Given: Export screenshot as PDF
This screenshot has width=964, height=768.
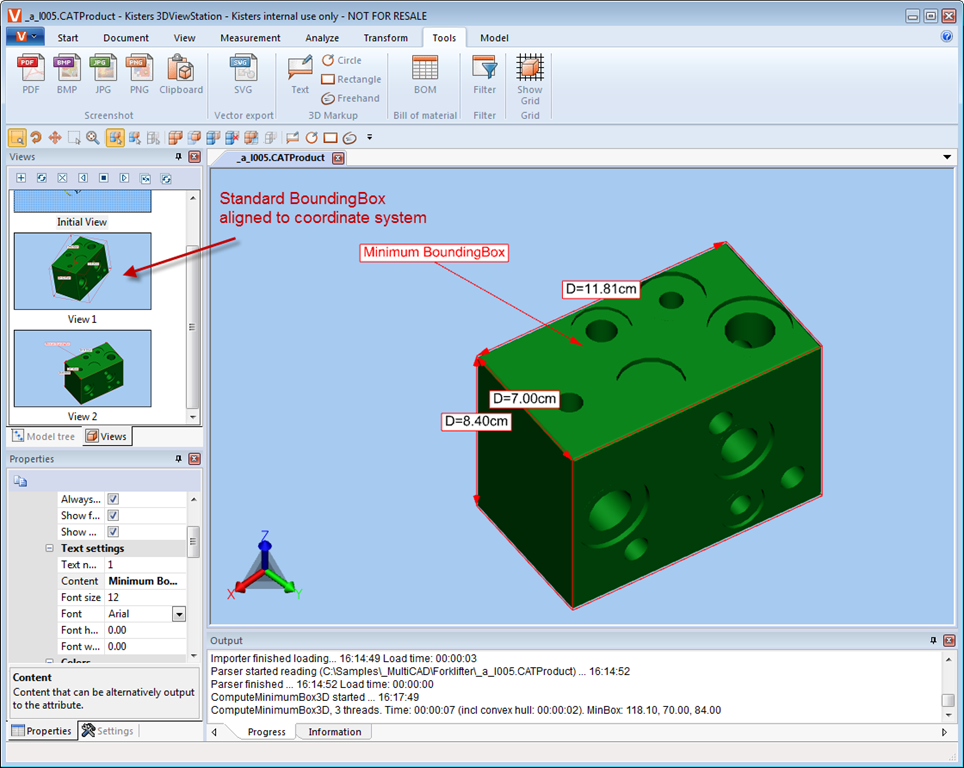Looking at the screenshot, I should pyautogui.click(x=31, y=74).
